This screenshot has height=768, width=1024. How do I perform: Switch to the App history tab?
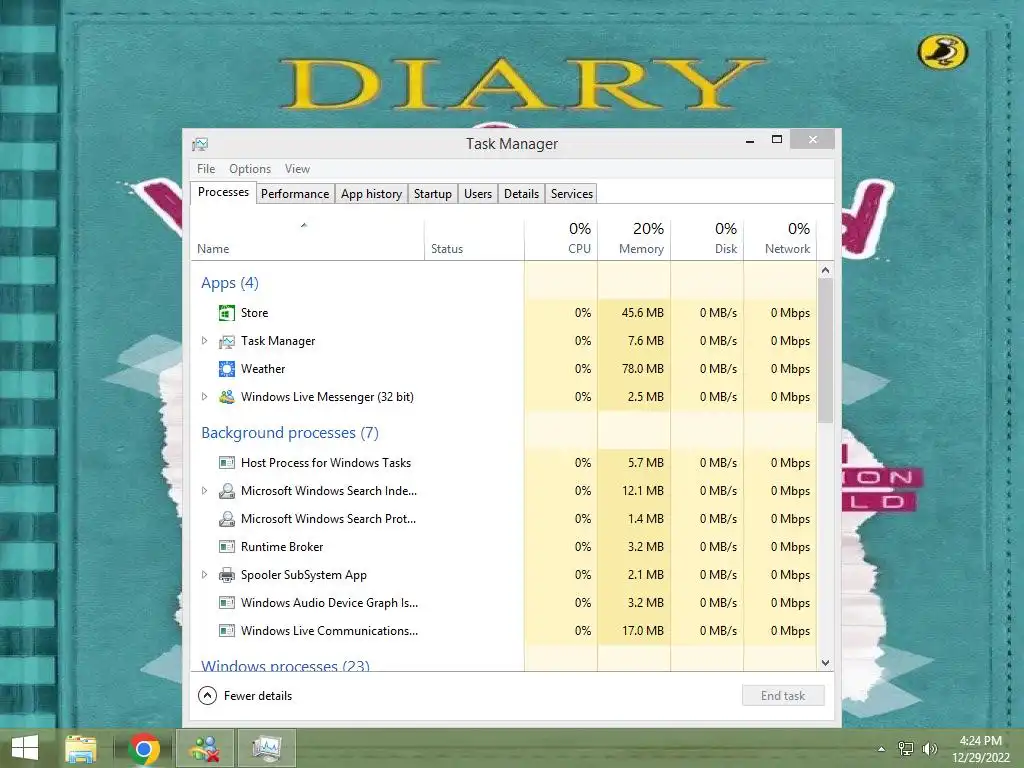[x=371, y=194]
